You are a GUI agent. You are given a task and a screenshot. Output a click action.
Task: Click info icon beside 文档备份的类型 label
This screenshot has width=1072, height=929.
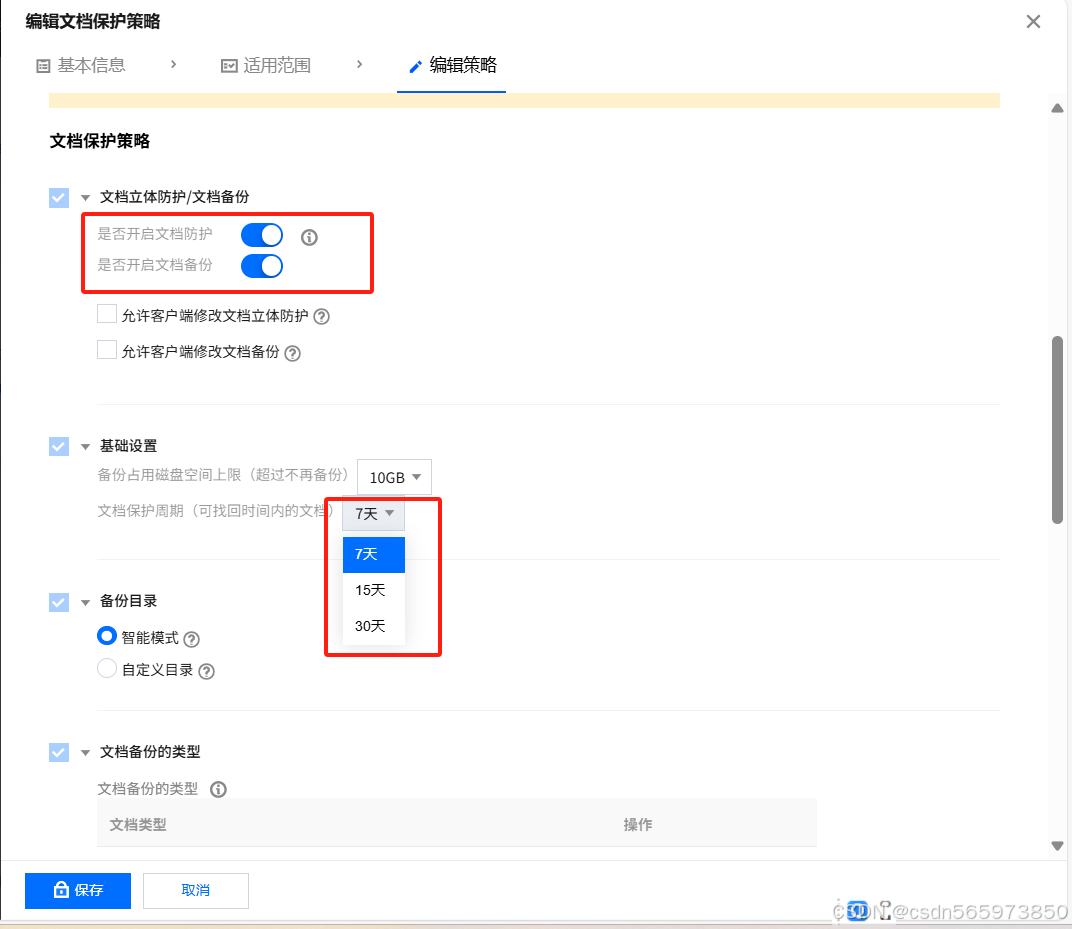pyautogui.click(x=218, y=790)
